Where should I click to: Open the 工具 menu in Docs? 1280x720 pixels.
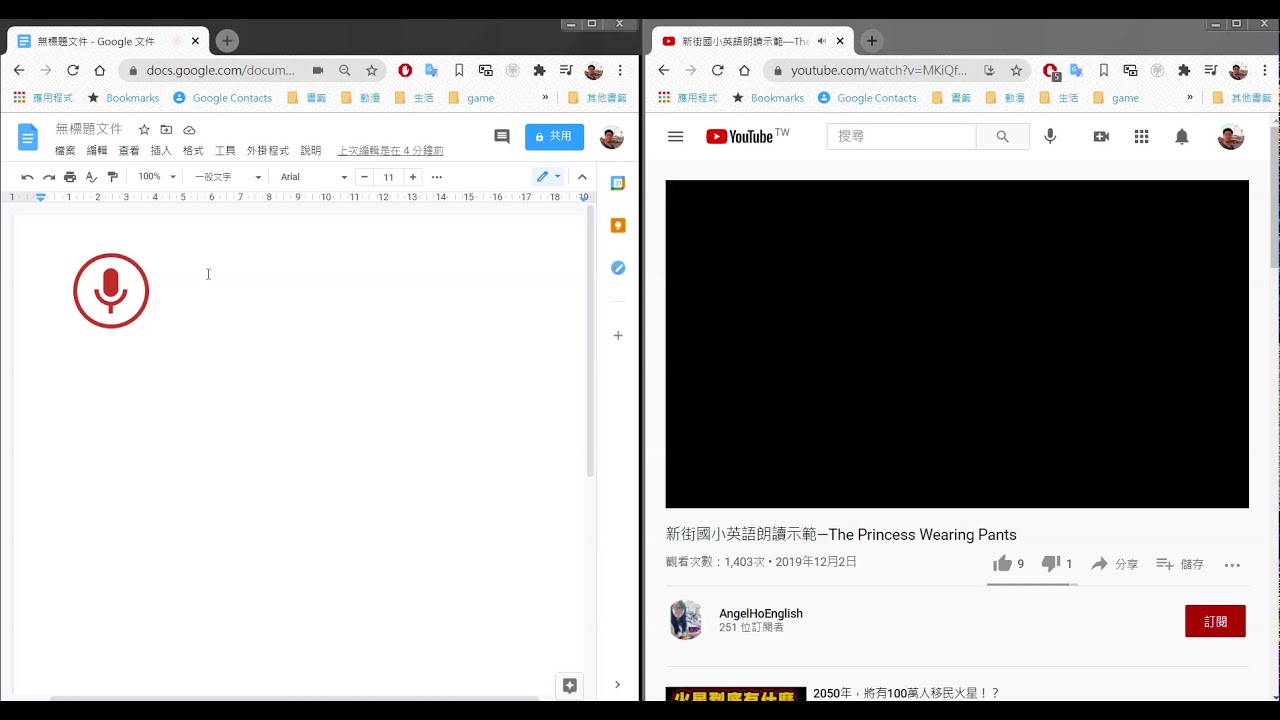(225, 151)
